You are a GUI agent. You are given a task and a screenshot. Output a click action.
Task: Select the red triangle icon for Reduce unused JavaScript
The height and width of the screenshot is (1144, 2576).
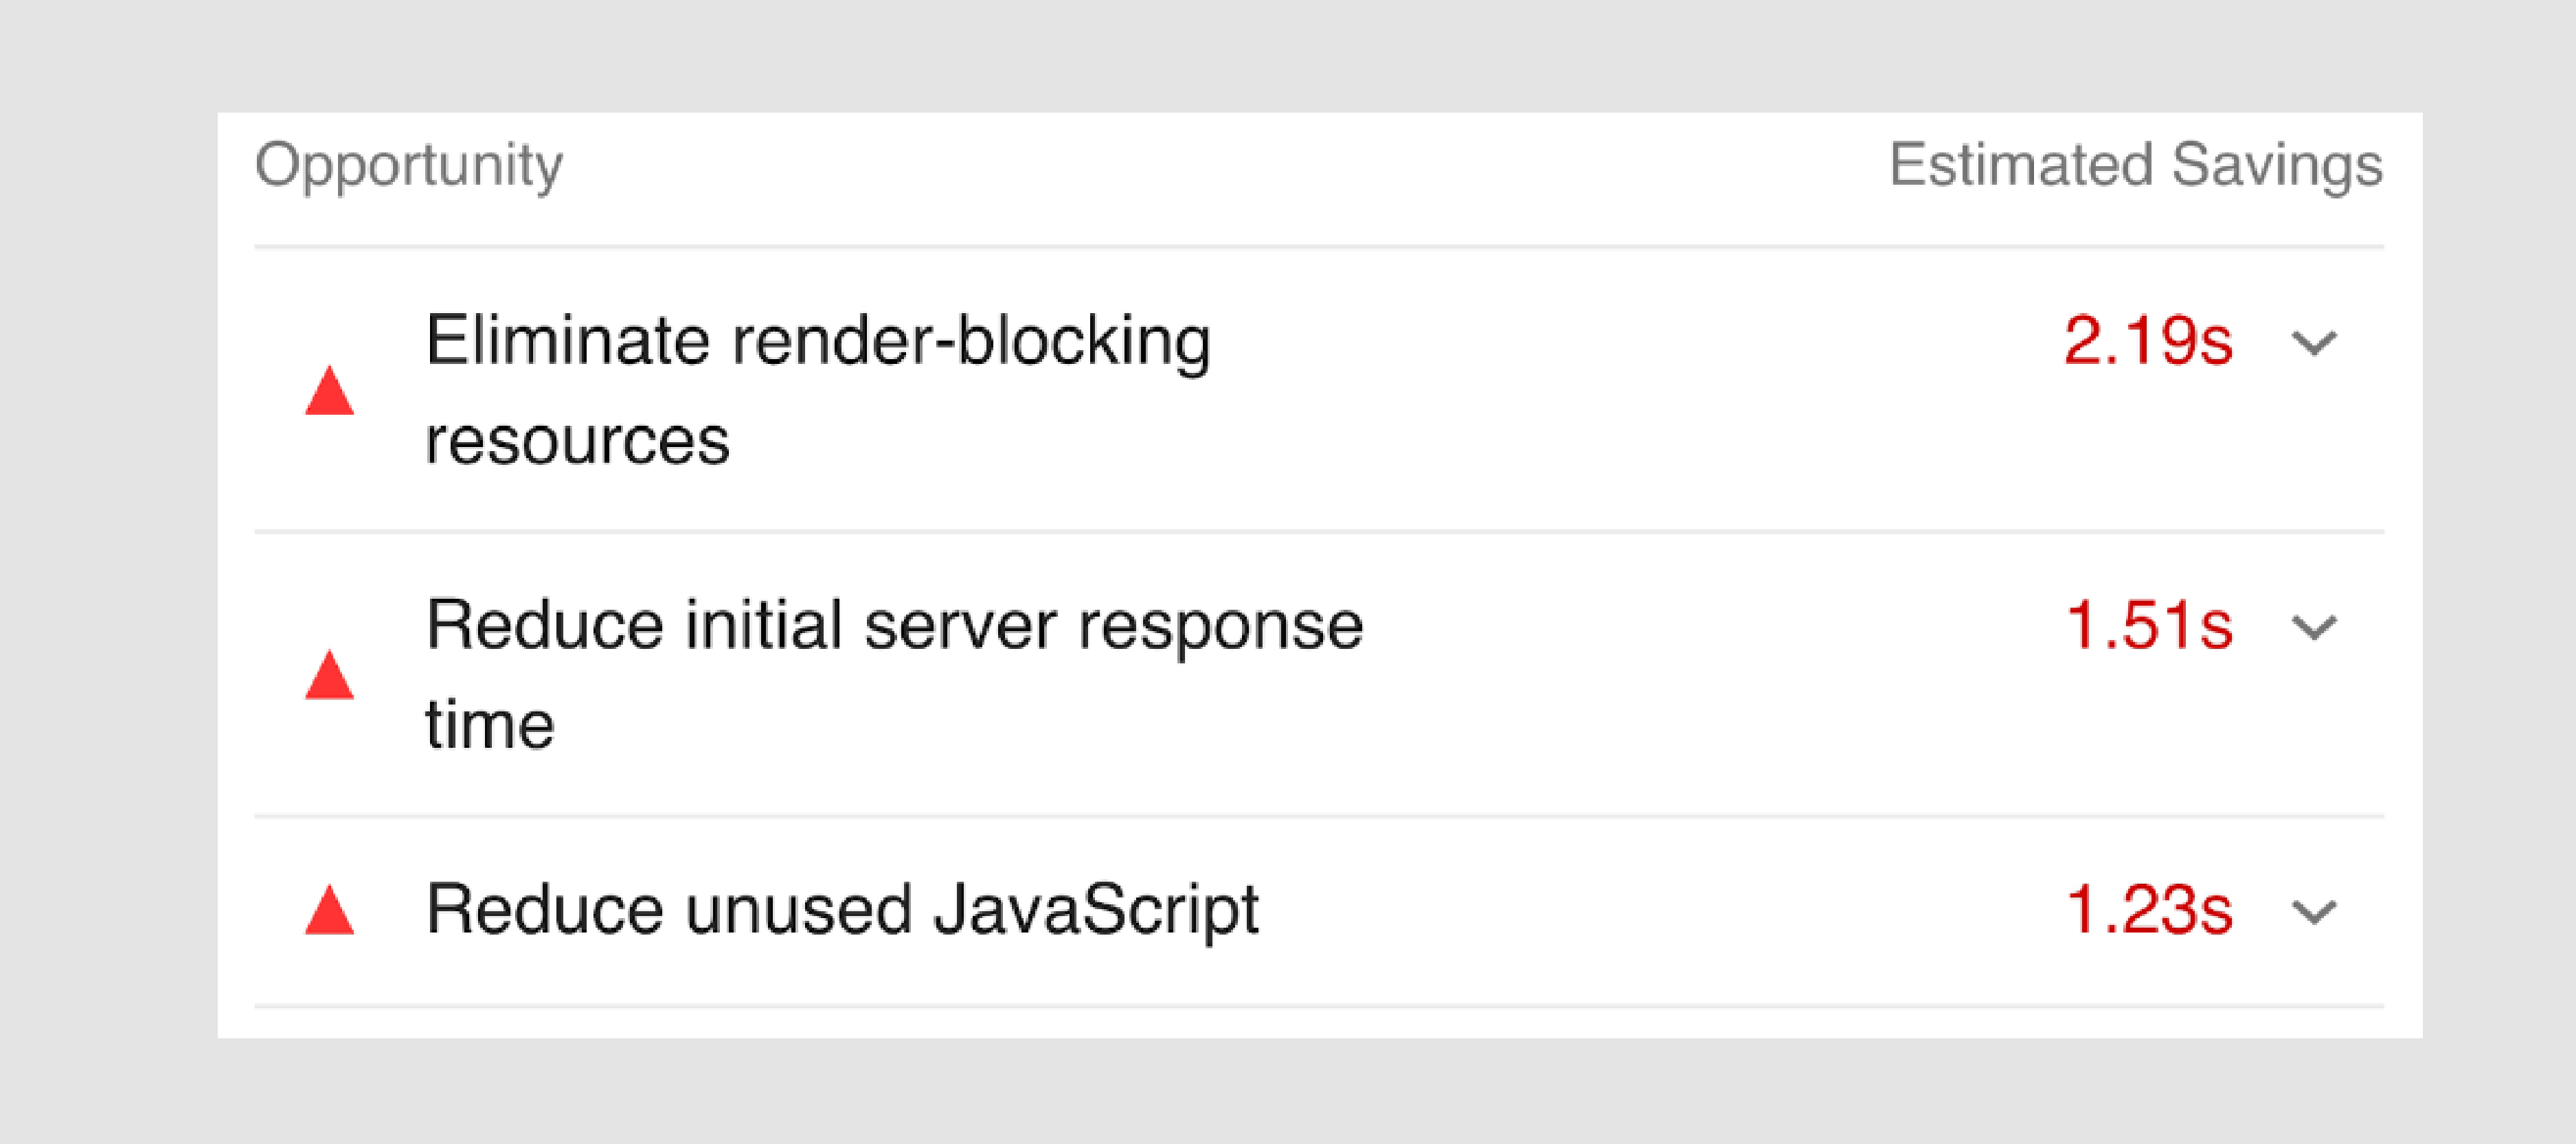pyautogui.click(x=329, y=910)
